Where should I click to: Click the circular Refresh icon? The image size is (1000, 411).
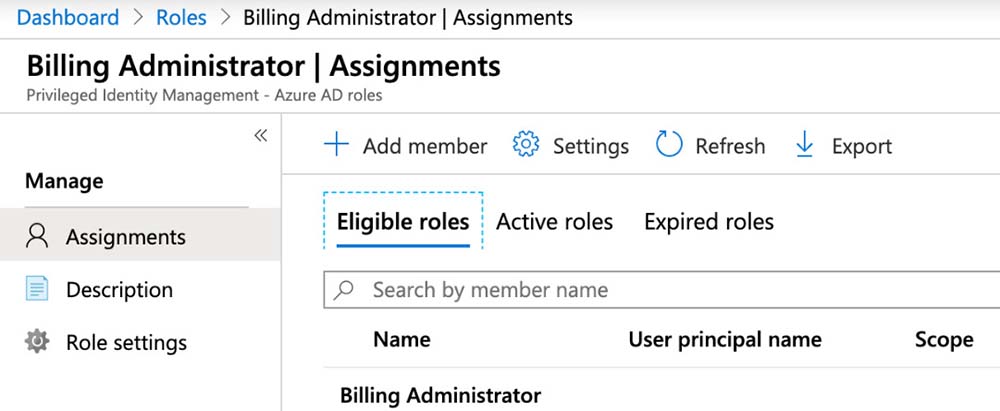(668, 146)
